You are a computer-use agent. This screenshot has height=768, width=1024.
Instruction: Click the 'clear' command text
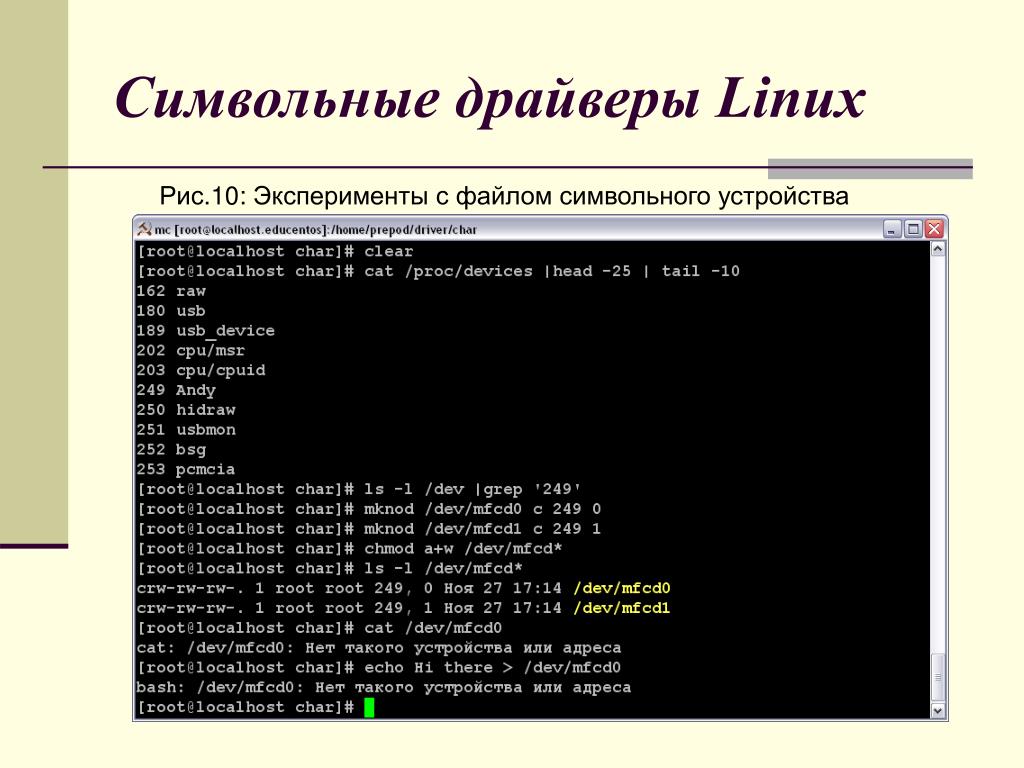(x=389, y=251)
